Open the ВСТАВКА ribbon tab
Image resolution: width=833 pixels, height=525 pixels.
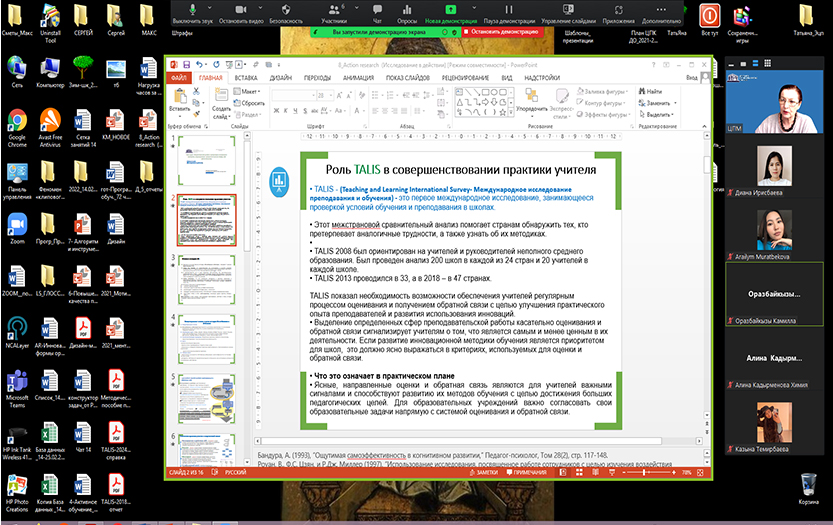click(246, 77)
